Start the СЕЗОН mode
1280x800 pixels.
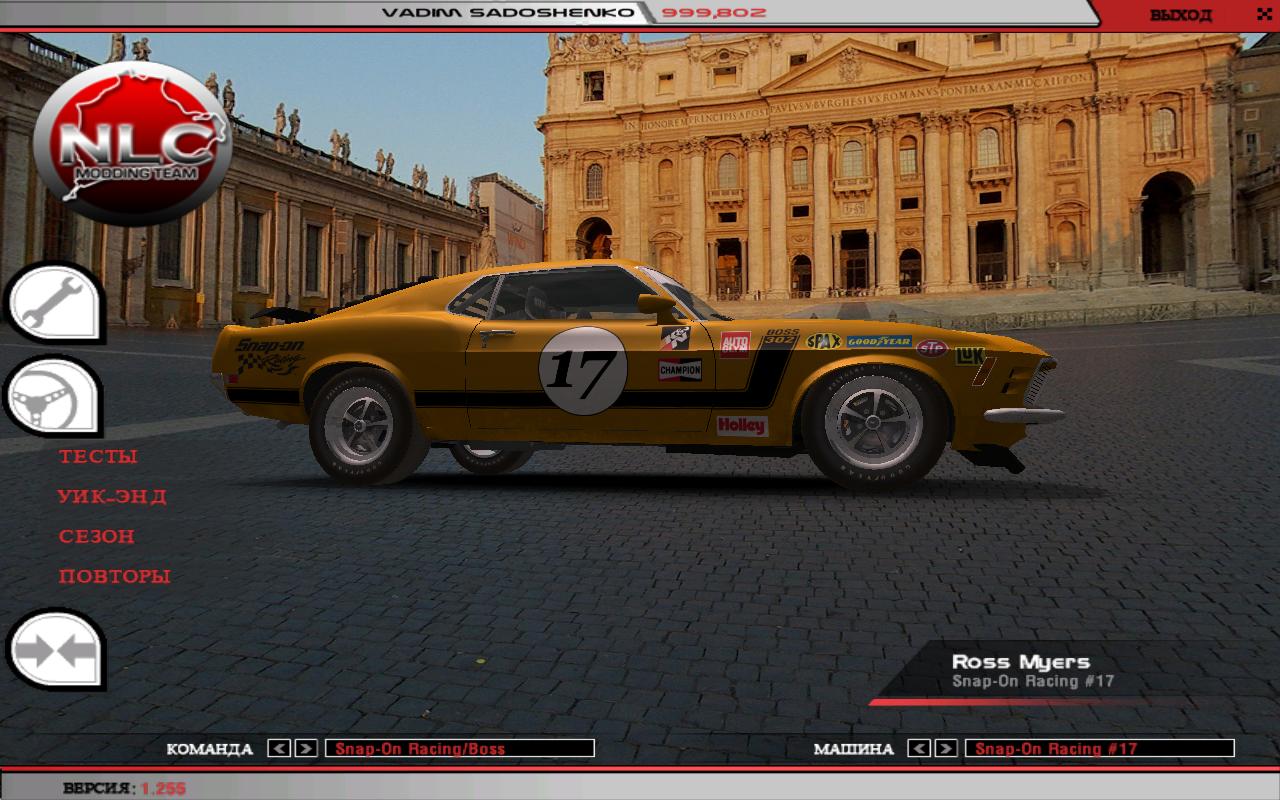[97, 537]
